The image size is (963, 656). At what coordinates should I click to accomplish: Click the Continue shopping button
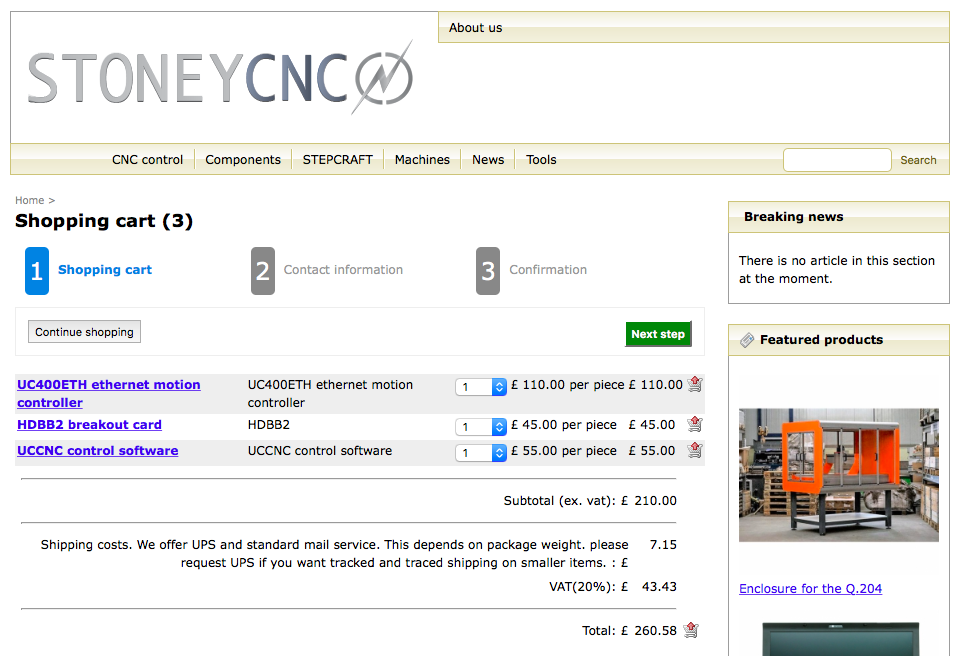point(84,332)
